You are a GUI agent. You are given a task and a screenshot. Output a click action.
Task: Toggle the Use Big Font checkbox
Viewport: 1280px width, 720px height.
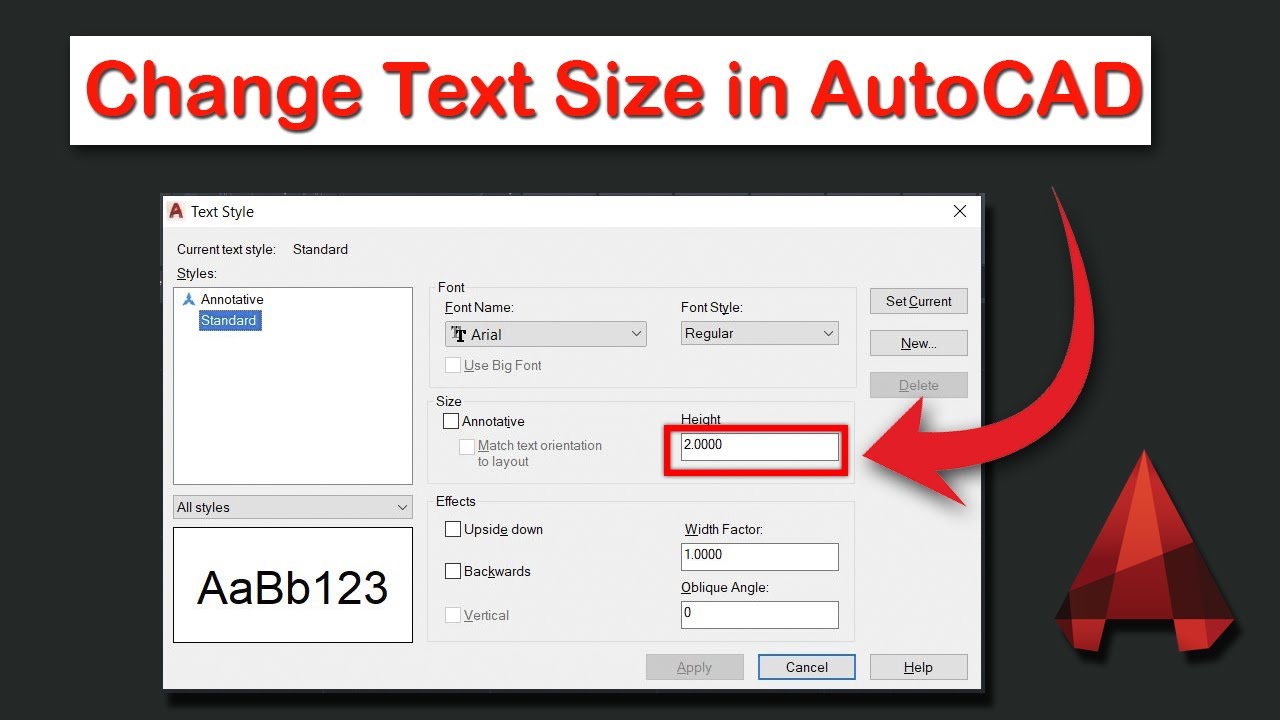453,365
